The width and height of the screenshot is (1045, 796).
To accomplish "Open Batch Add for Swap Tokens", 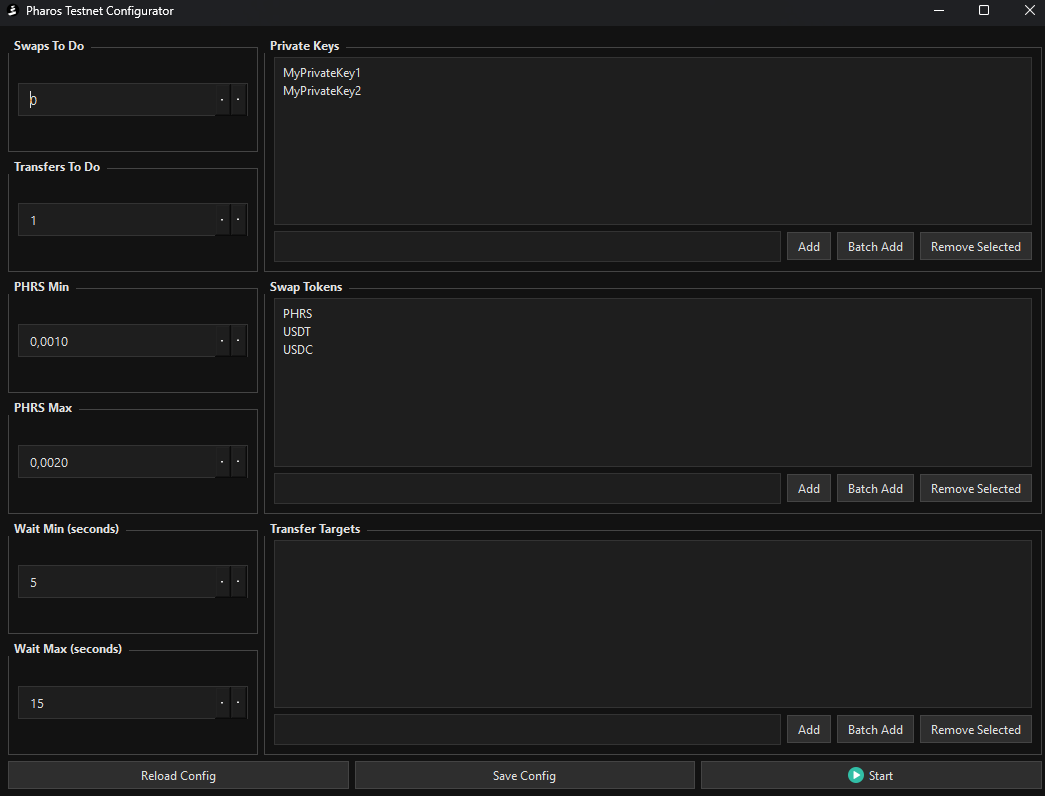I will (x=875, y=489).
